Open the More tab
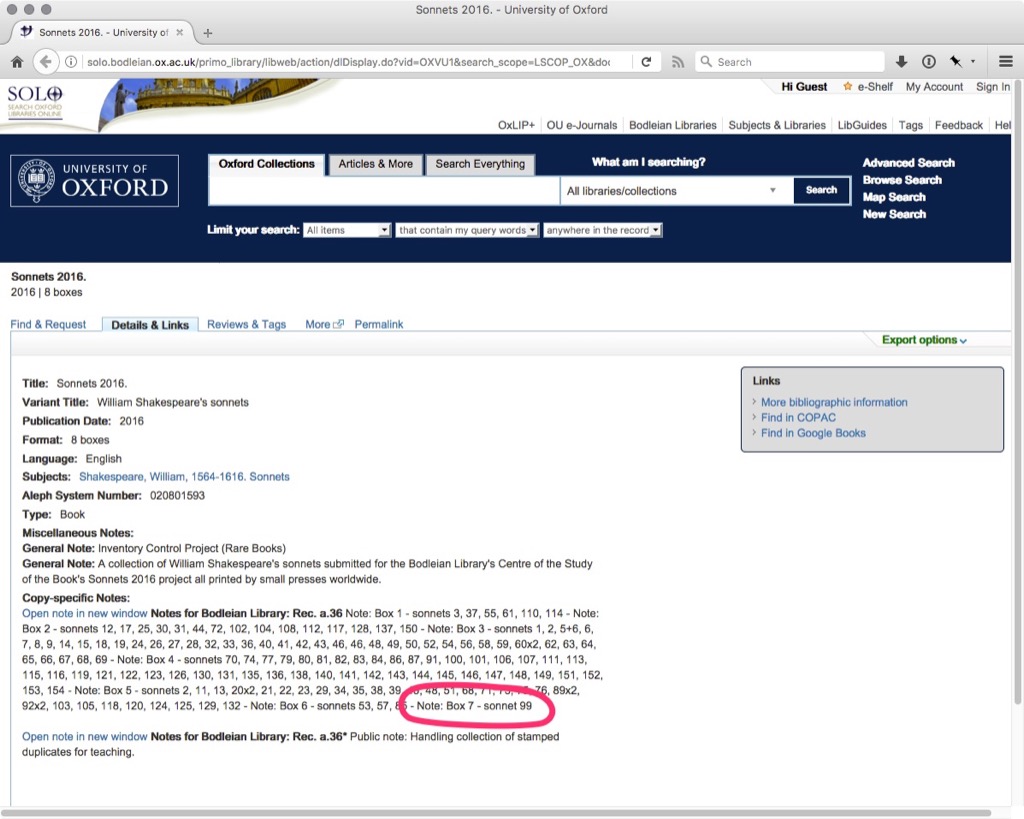This screenshot has height=819, width=1024. [317, 324]
